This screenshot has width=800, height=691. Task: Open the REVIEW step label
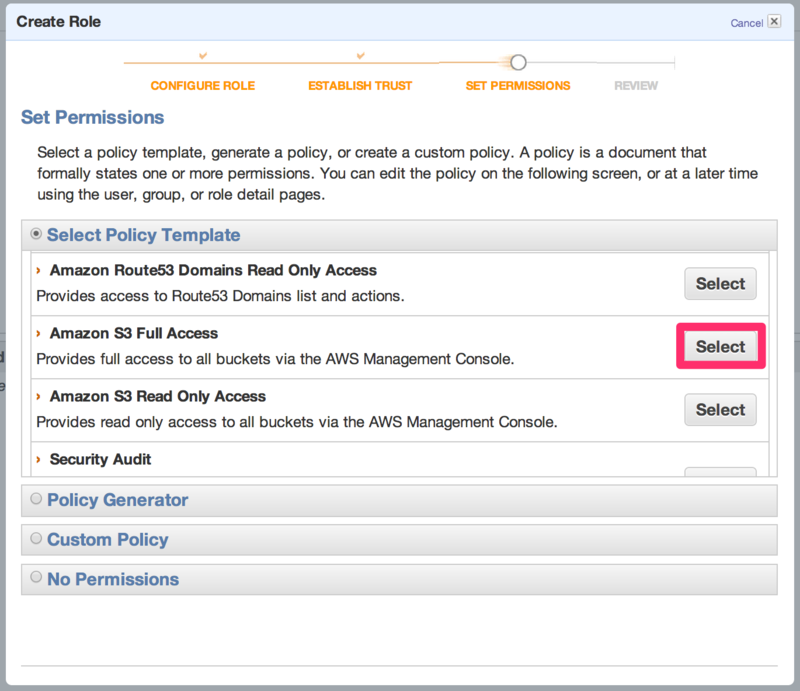(x=636, y=86)
